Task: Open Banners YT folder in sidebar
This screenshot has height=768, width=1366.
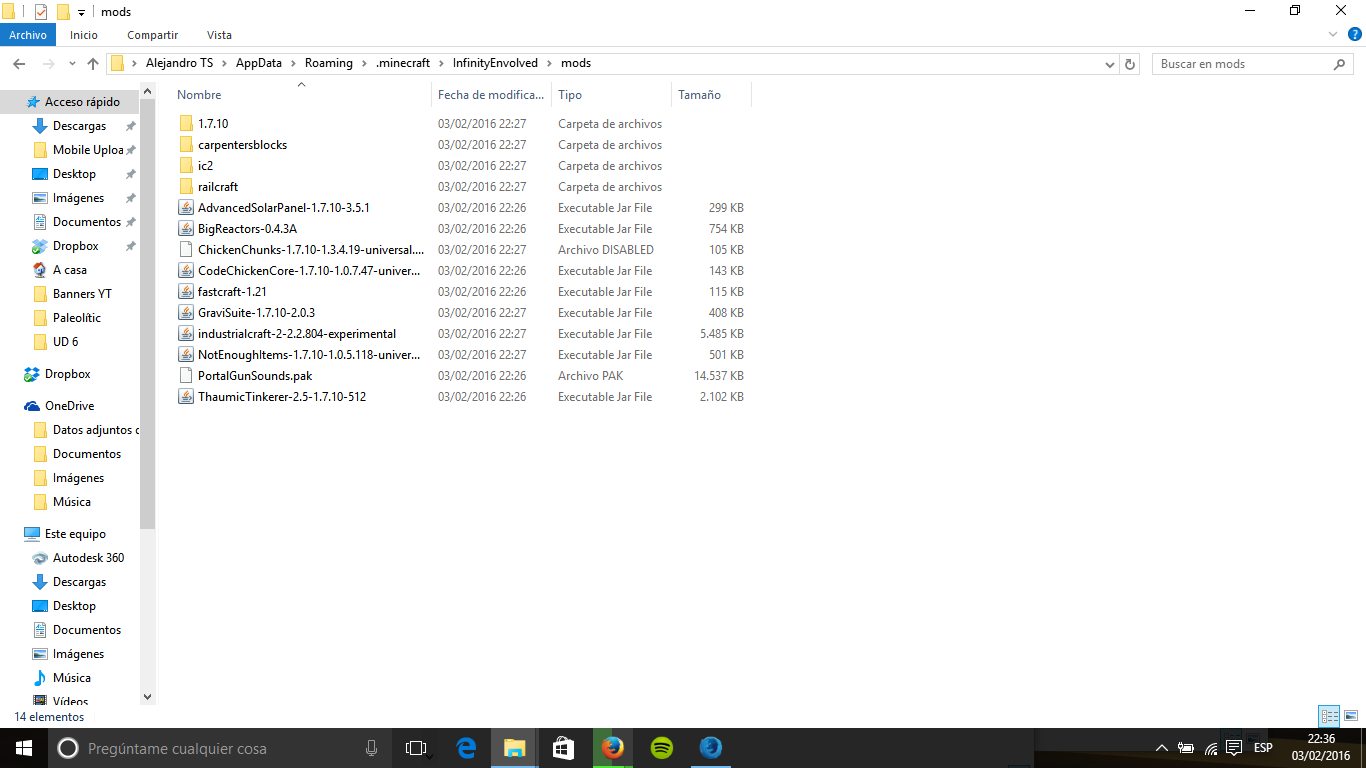Action: [82, 294]
